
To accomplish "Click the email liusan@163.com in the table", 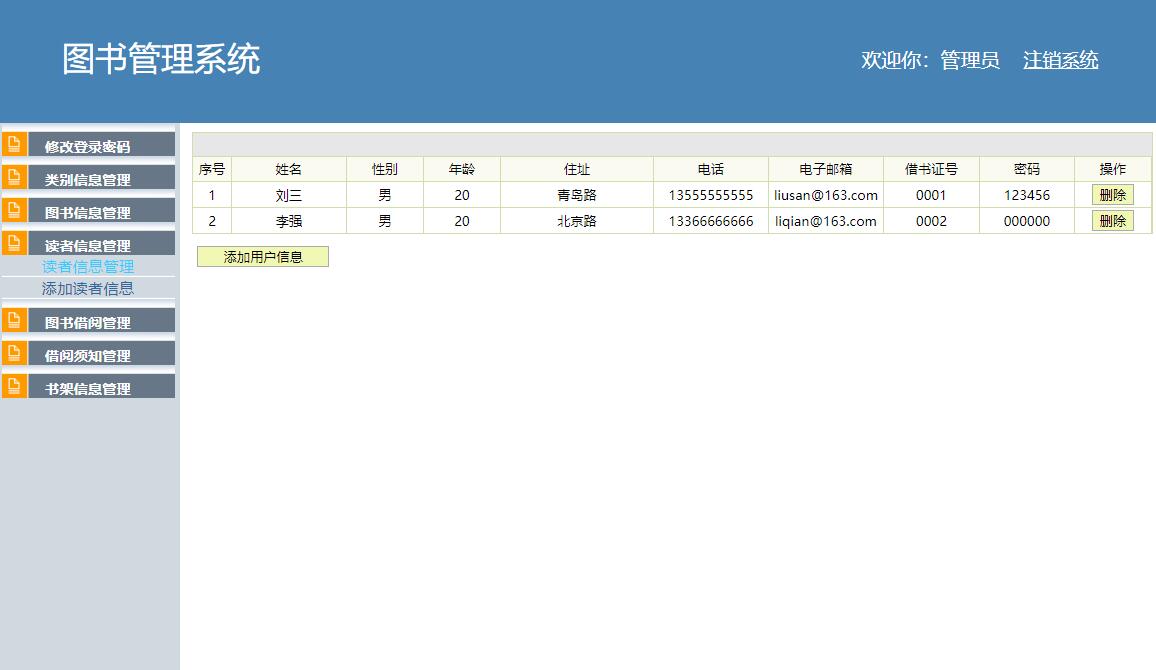I will coord(824,194).
